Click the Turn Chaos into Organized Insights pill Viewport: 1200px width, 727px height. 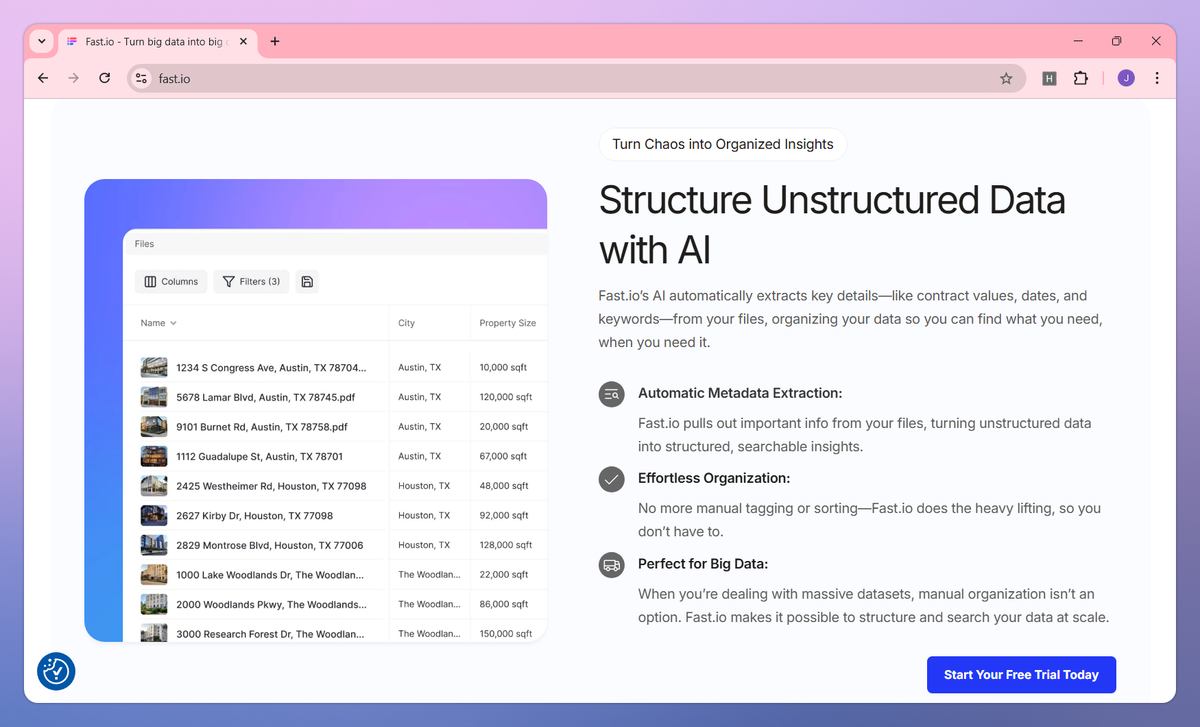point(723,144)
